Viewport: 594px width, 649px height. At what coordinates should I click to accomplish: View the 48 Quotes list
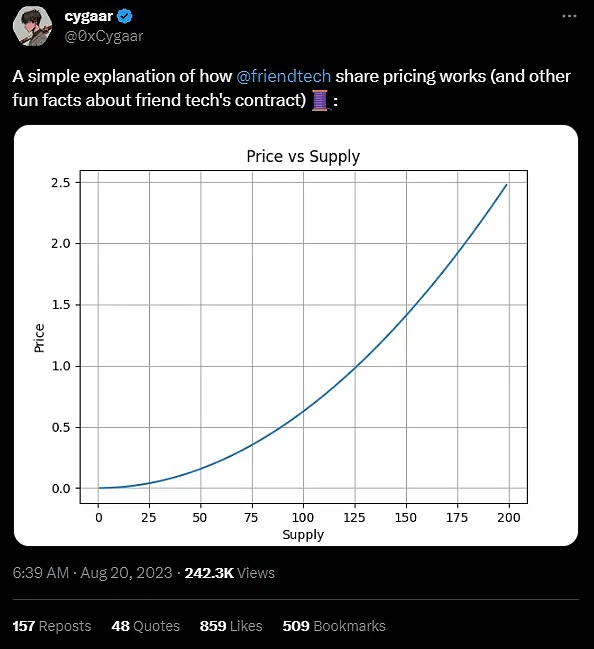[146, 626]
